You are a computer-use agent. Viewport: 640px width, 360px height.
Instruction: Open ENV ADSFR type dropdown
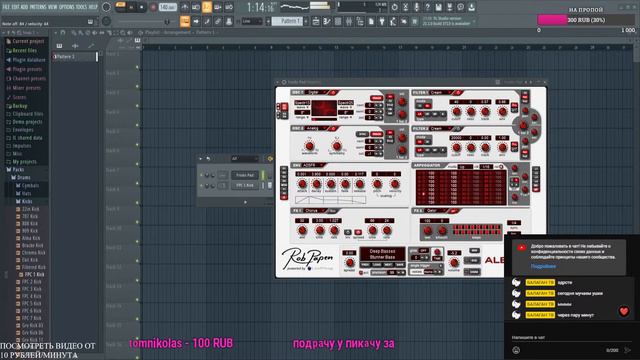tap(313, 165)
